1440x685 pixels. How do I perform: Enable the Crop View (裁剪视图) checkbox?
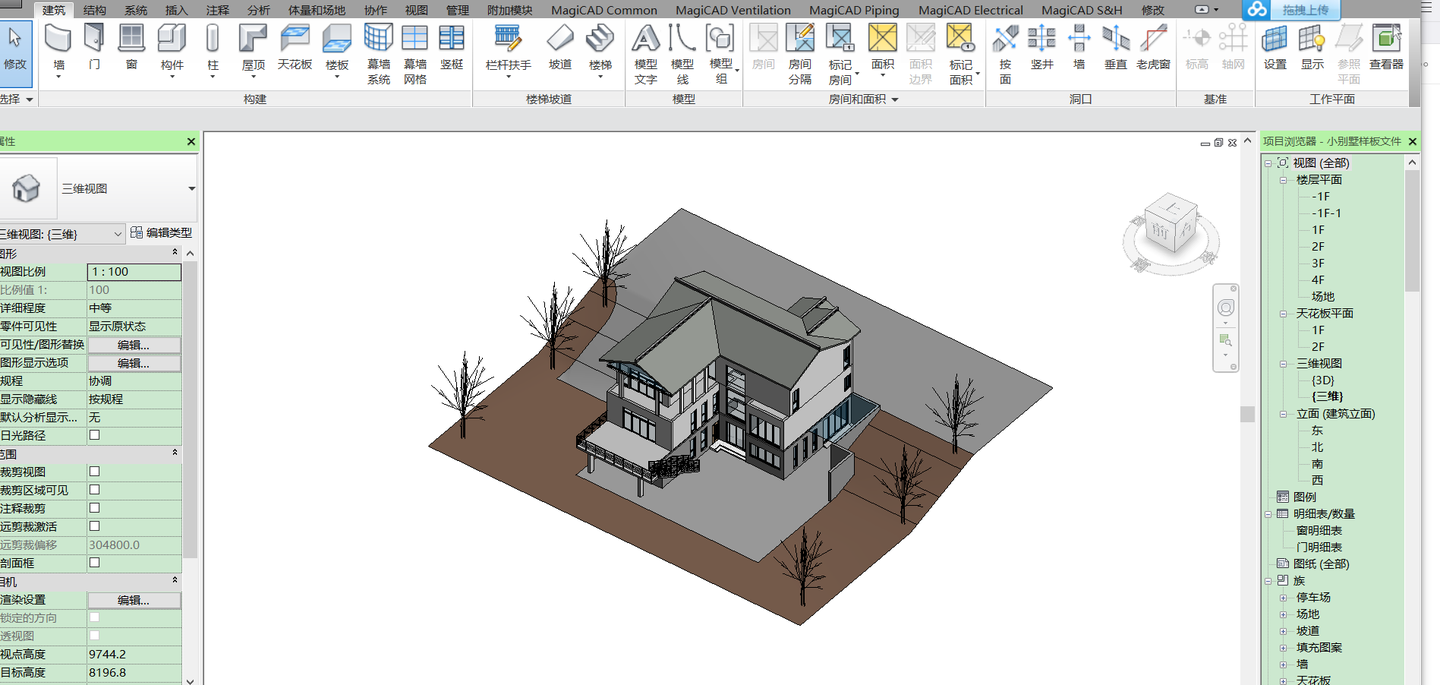click(95, 472)
